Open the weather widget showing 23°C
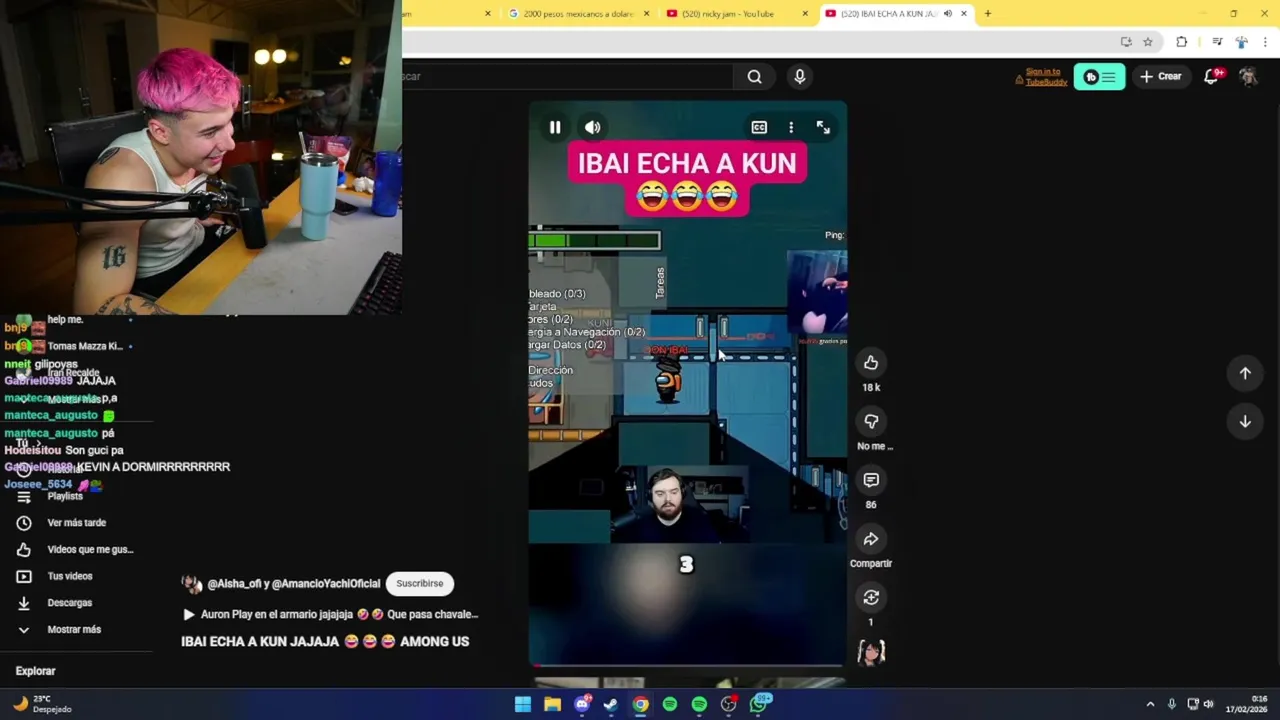The width and height of the screenshot is (1280, 720). pyautogui.click(x=43, y=704)
